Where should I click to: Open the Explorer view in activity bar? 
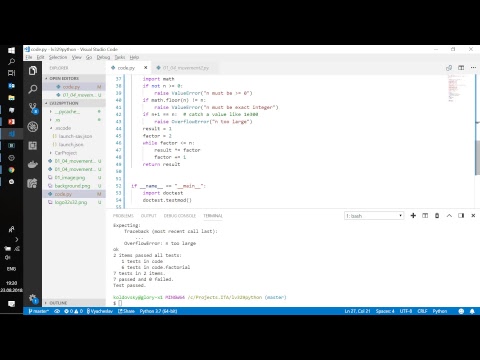tap(33, 71)
